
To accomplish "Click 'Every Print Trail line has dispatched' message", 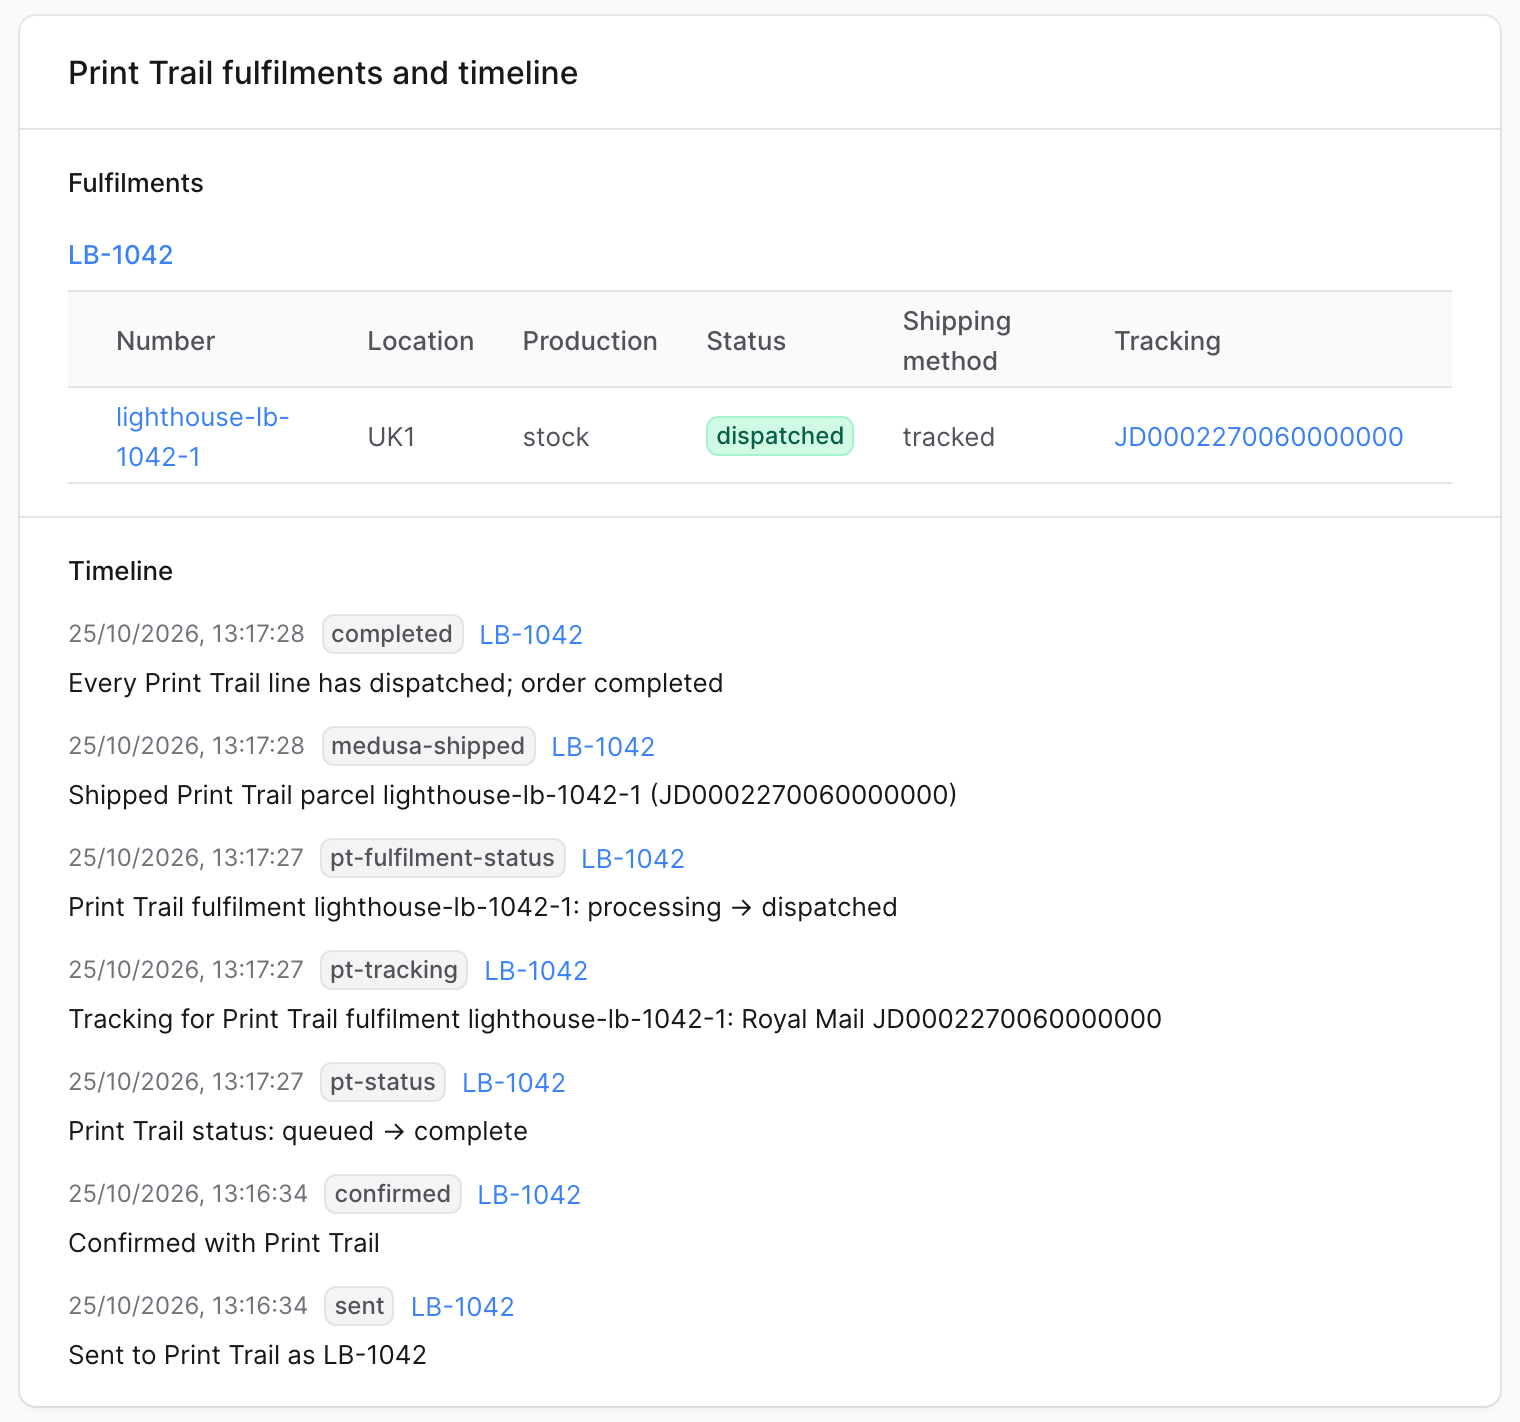I will pyautogui.click(x=396, y=683).
